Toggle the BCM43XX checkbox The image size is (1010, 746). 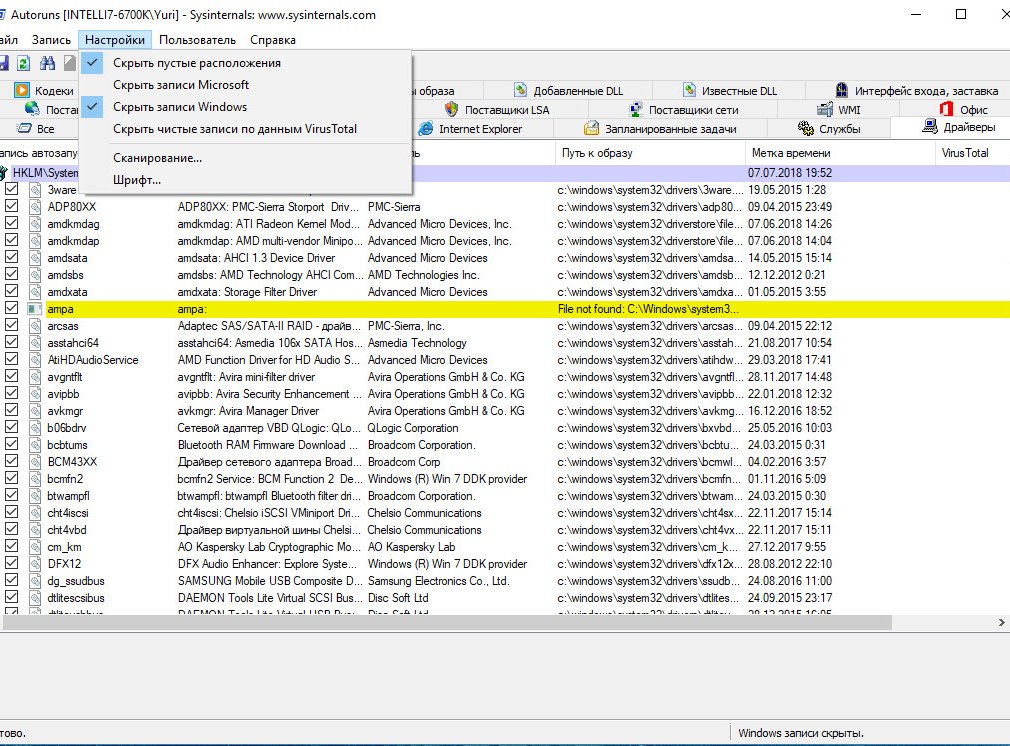click(x=11, y=461)
